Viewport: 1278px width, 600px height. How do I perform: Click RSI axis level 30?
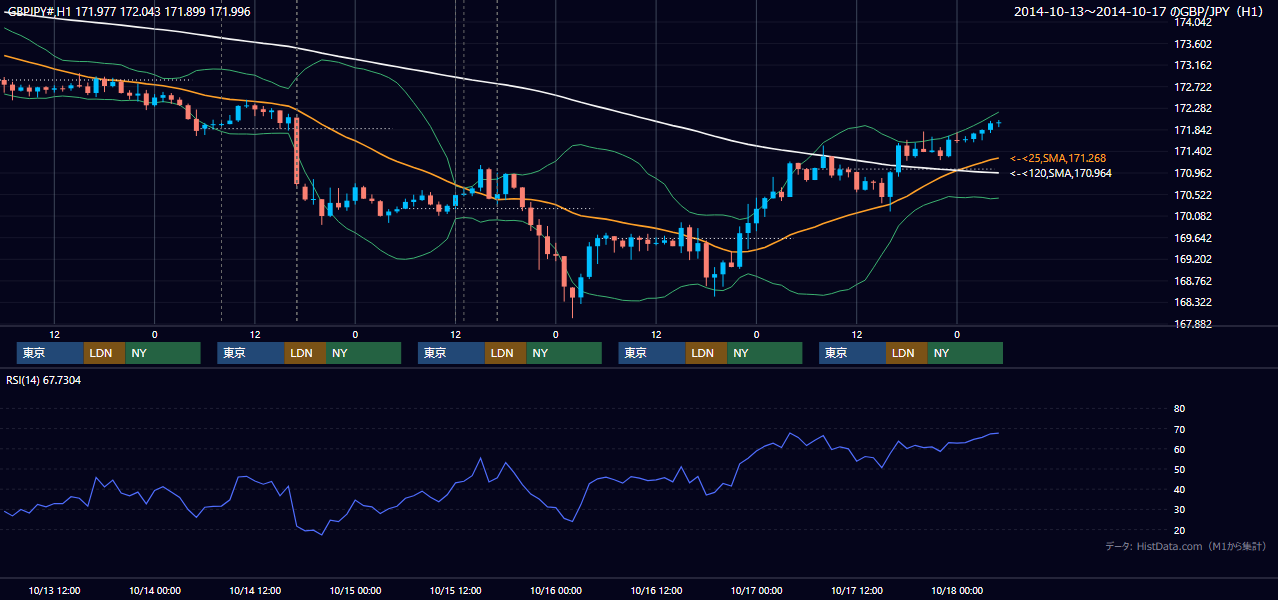[x=1179, y=509]
